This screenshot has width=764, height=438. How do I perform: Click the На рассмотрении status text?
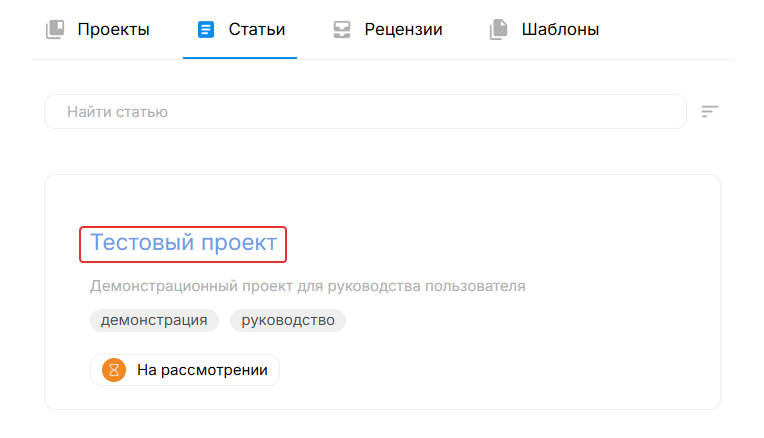(x=202, y=370)
